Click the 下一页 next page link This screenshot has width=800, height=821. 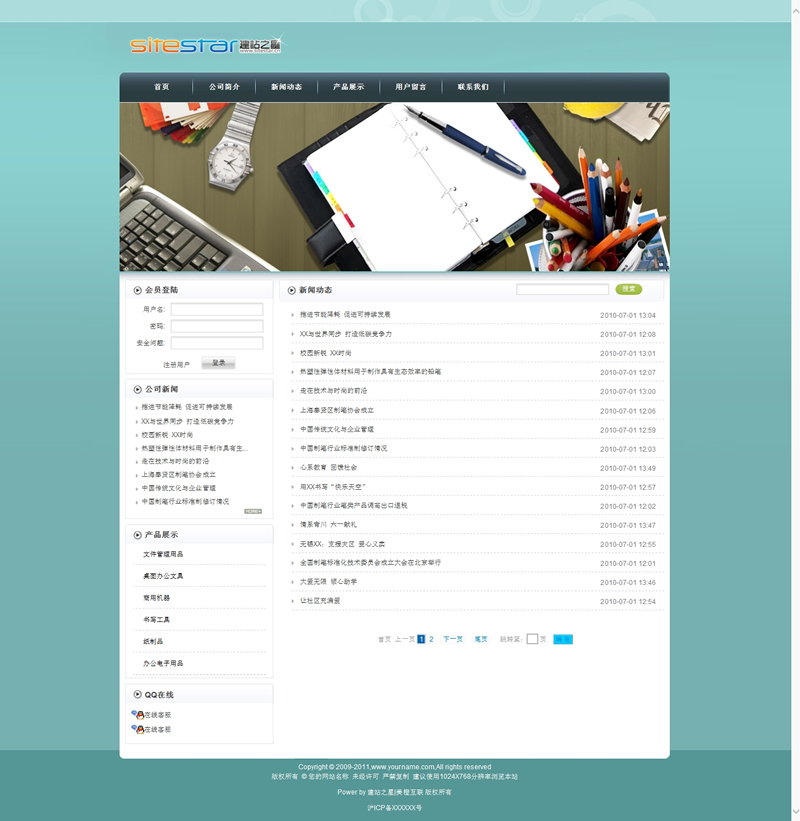tap(453, 639)
